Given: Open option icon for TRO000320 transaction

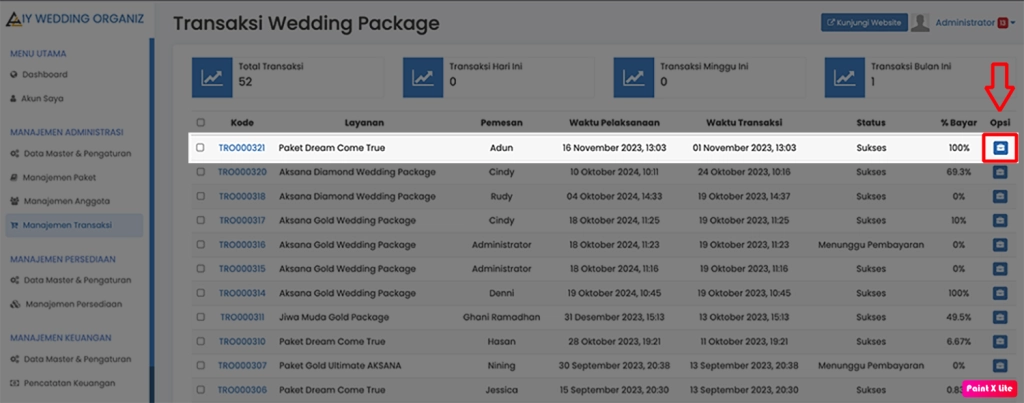Looking at the screenshot, I should pos(1000,172).
